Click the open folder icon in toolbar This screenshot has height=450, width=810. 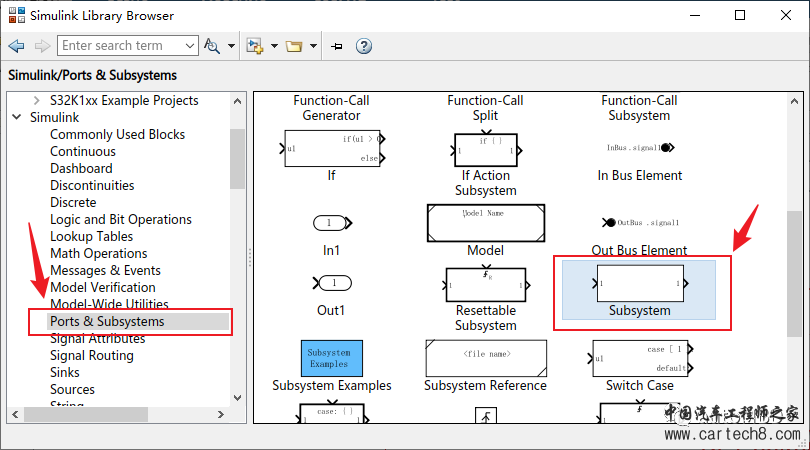[x=294, y=46]
